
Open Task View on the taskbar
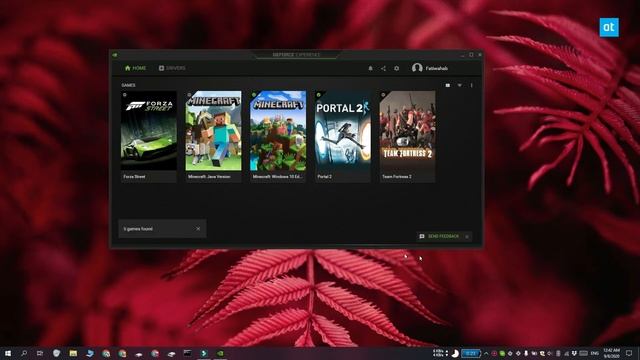click(40, 353)
